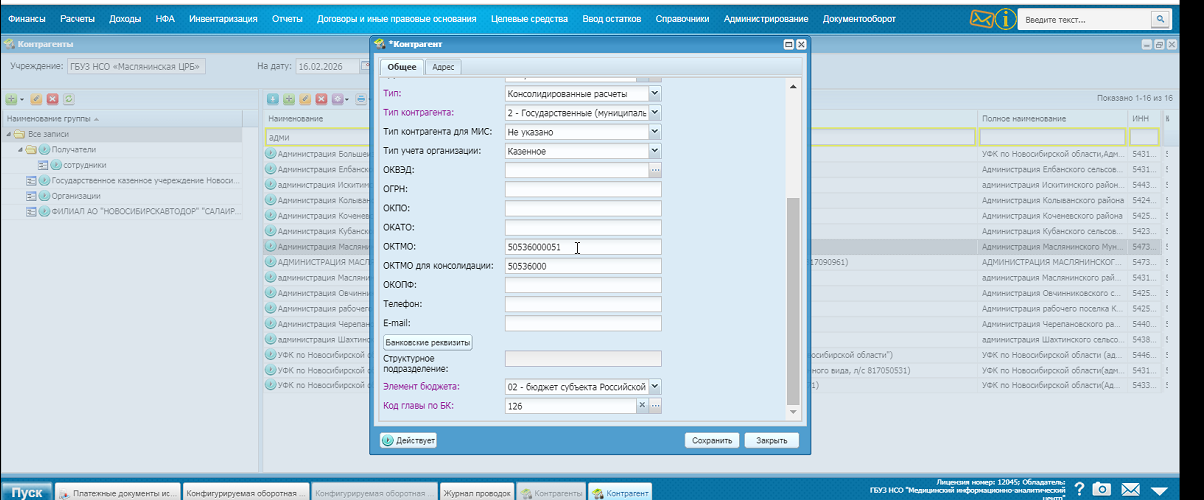Open the Администрирование menu
This screenshot has width=1204, height=500.
(767, 19)
